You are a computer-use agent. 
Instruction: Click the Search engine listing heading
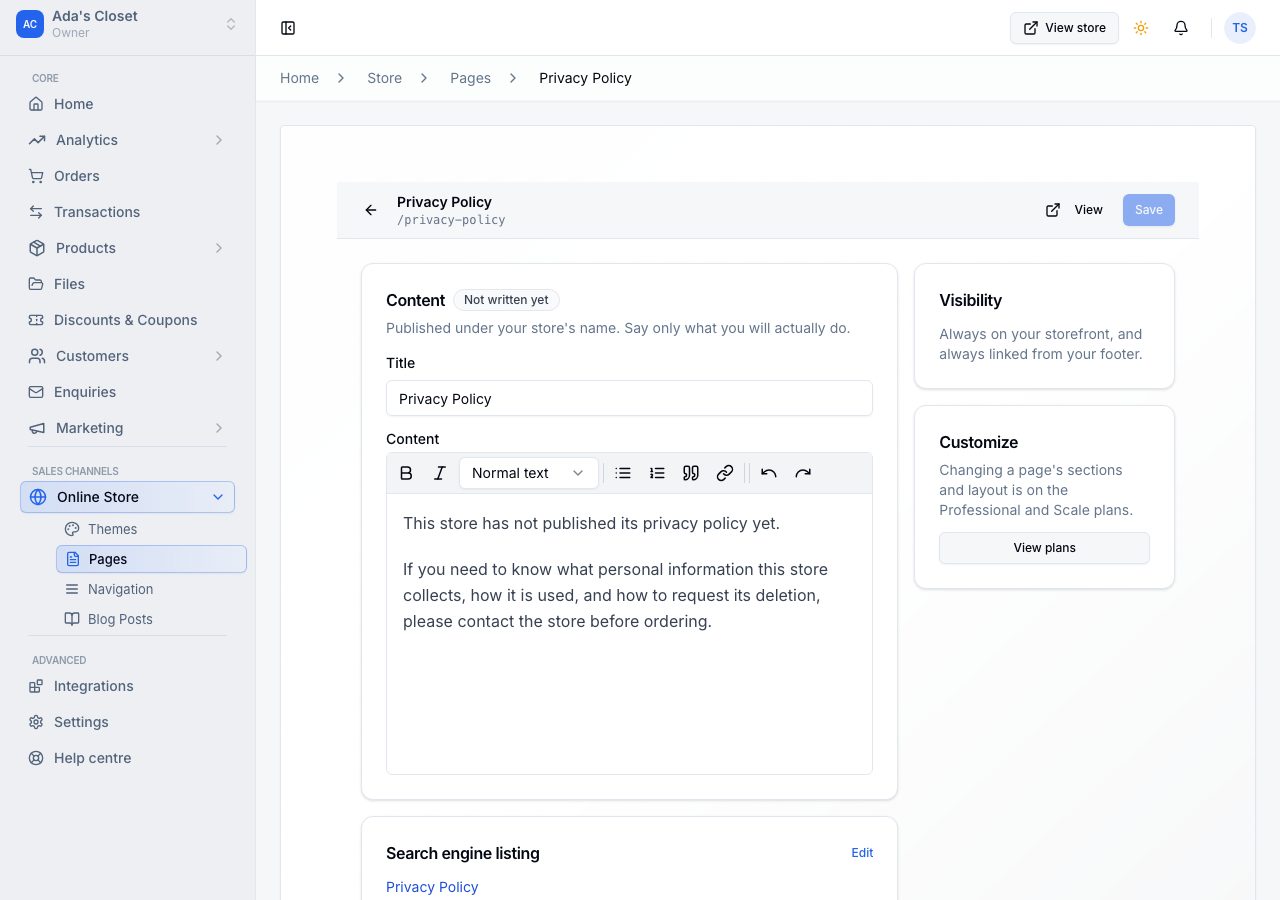click(x=463, y=853)
